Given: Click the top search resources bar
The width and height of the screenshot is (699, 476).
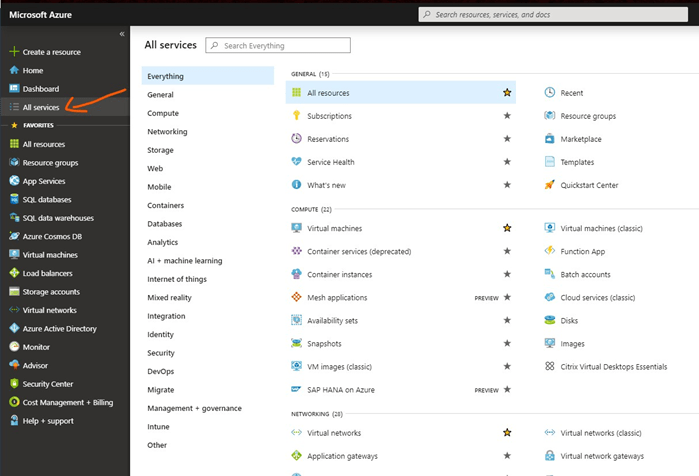Looking at the screenshot, I should (555, 15).
